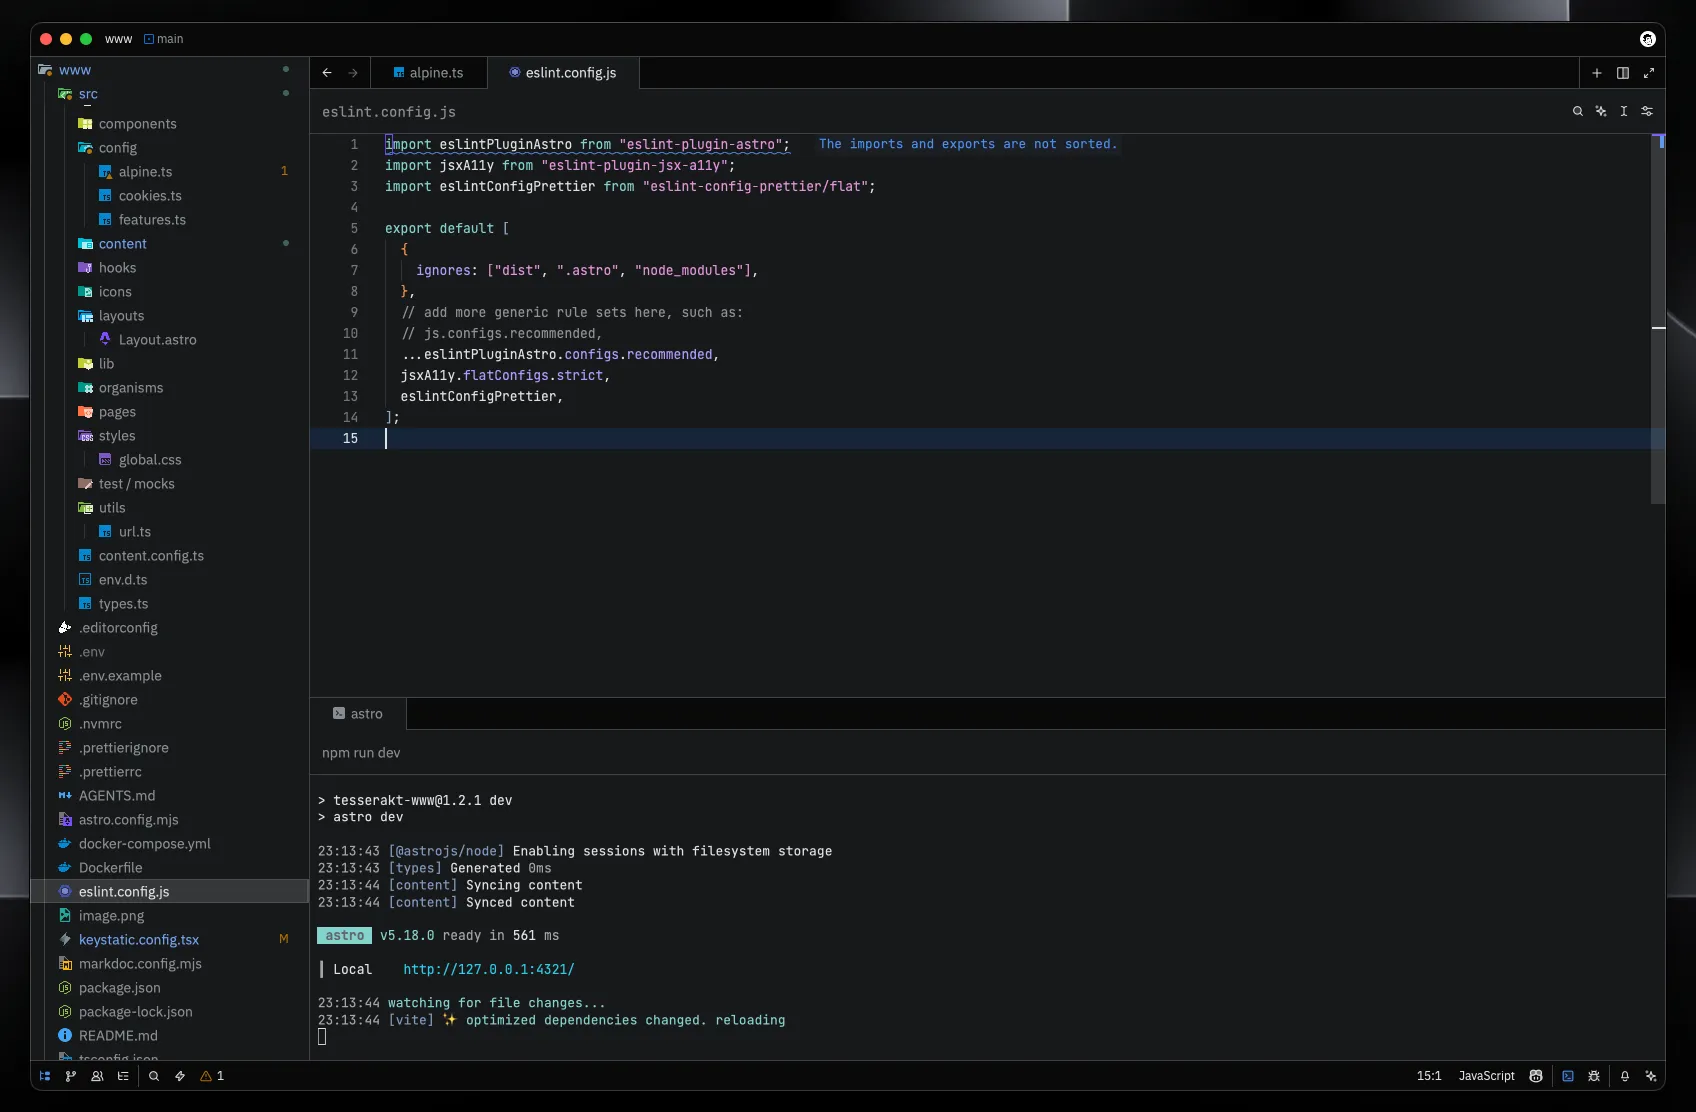This screenshot has height=1112, width=1696.
Task: Open the debugger panel bug icon
Action: pyautogui.click(x=1594, y=1076)
